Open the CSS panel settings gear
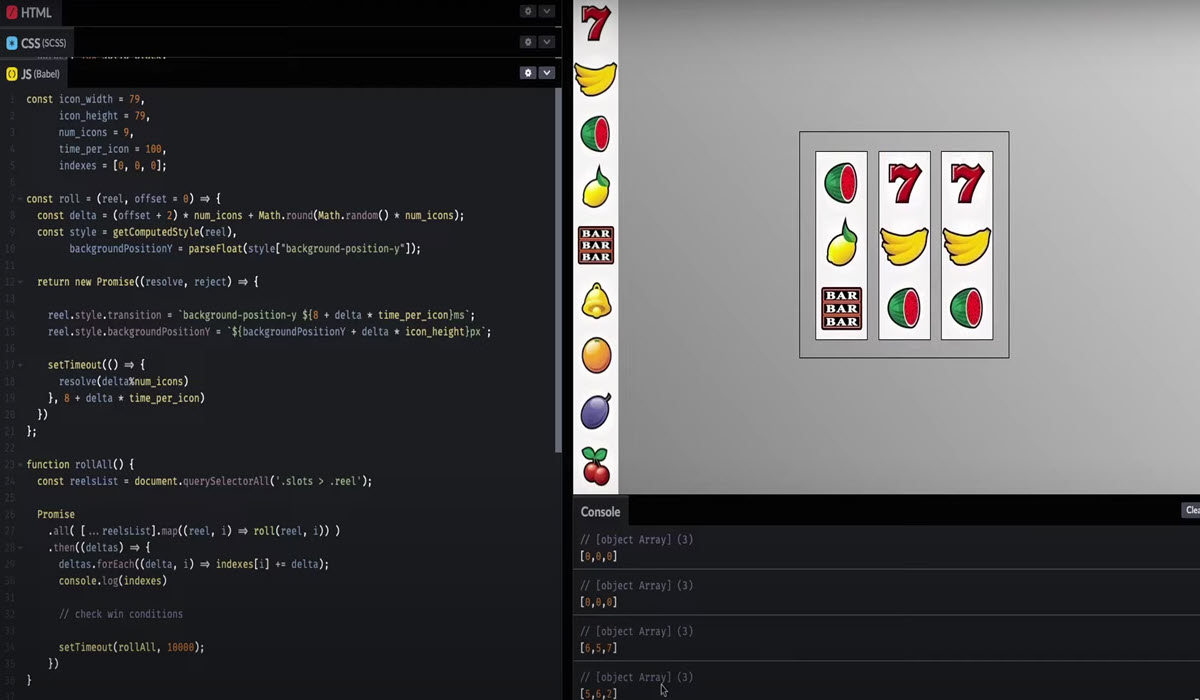The height and width of the screenshot is (700, 1200). 528,42
